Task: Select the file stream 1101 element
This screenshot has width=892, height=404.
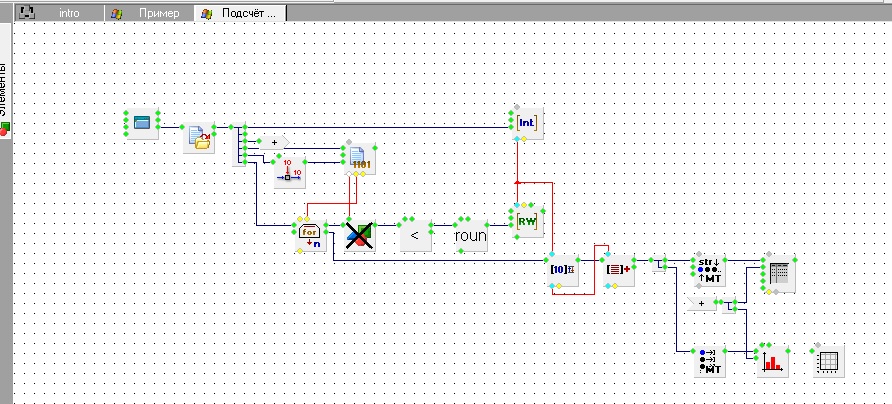Action: (x=358, y=159)
